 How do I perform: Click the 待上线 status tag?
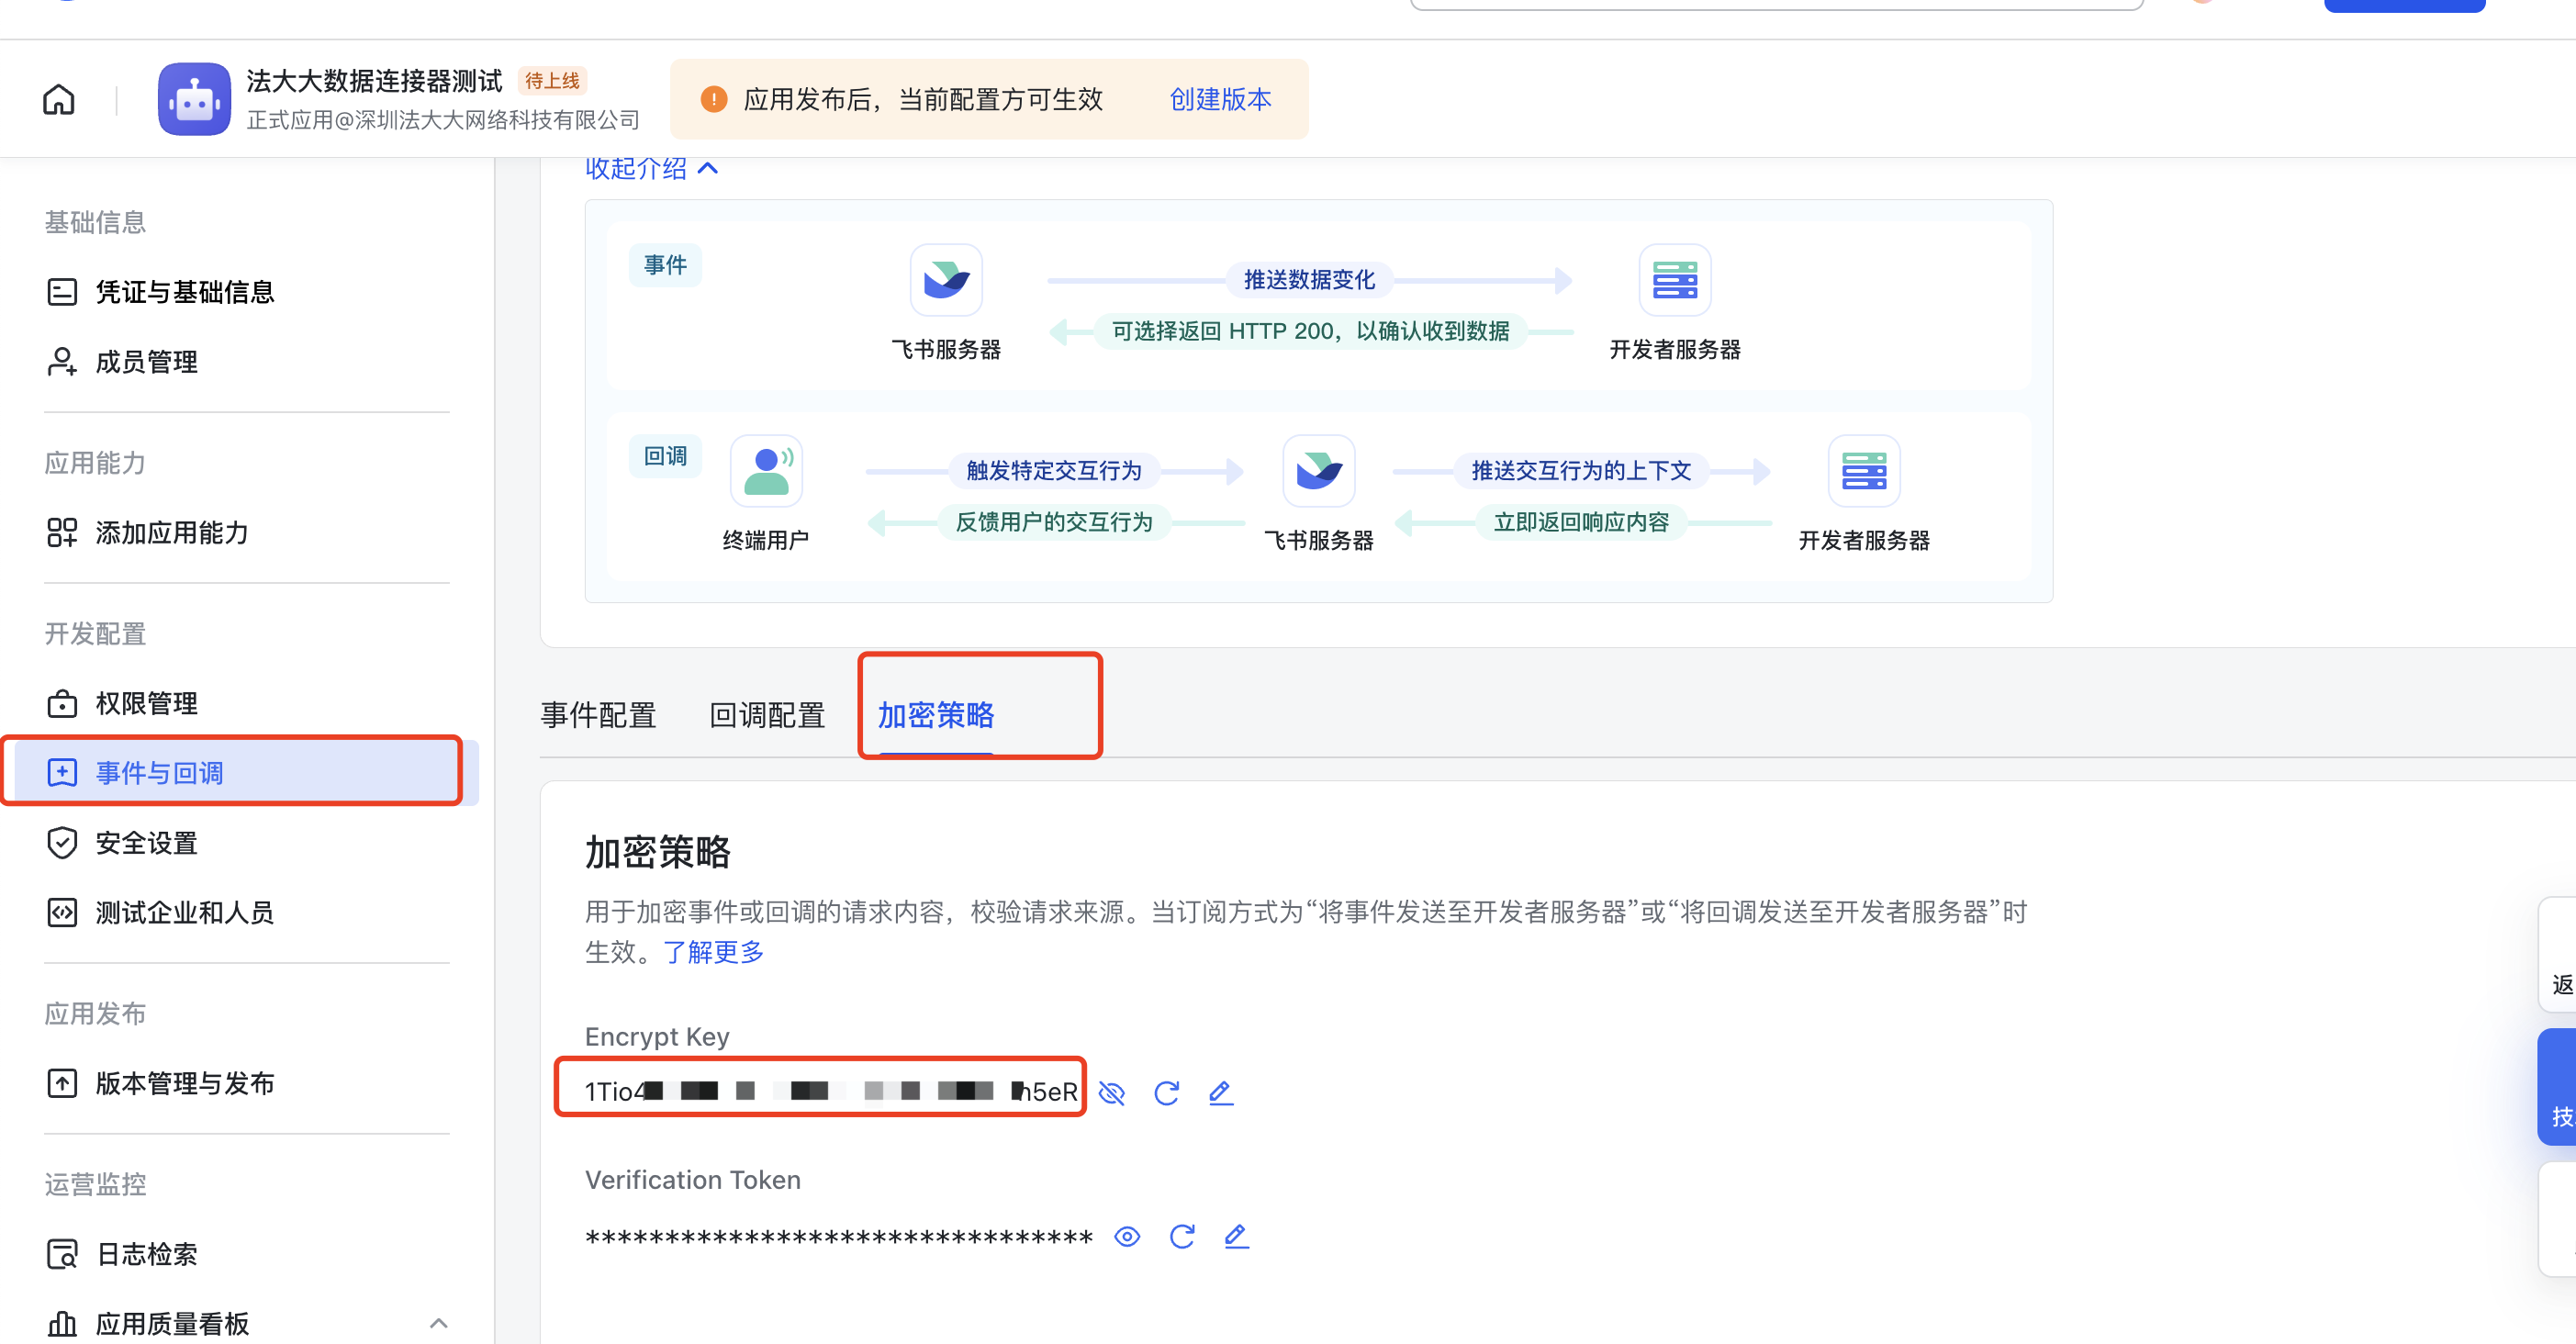552,81
